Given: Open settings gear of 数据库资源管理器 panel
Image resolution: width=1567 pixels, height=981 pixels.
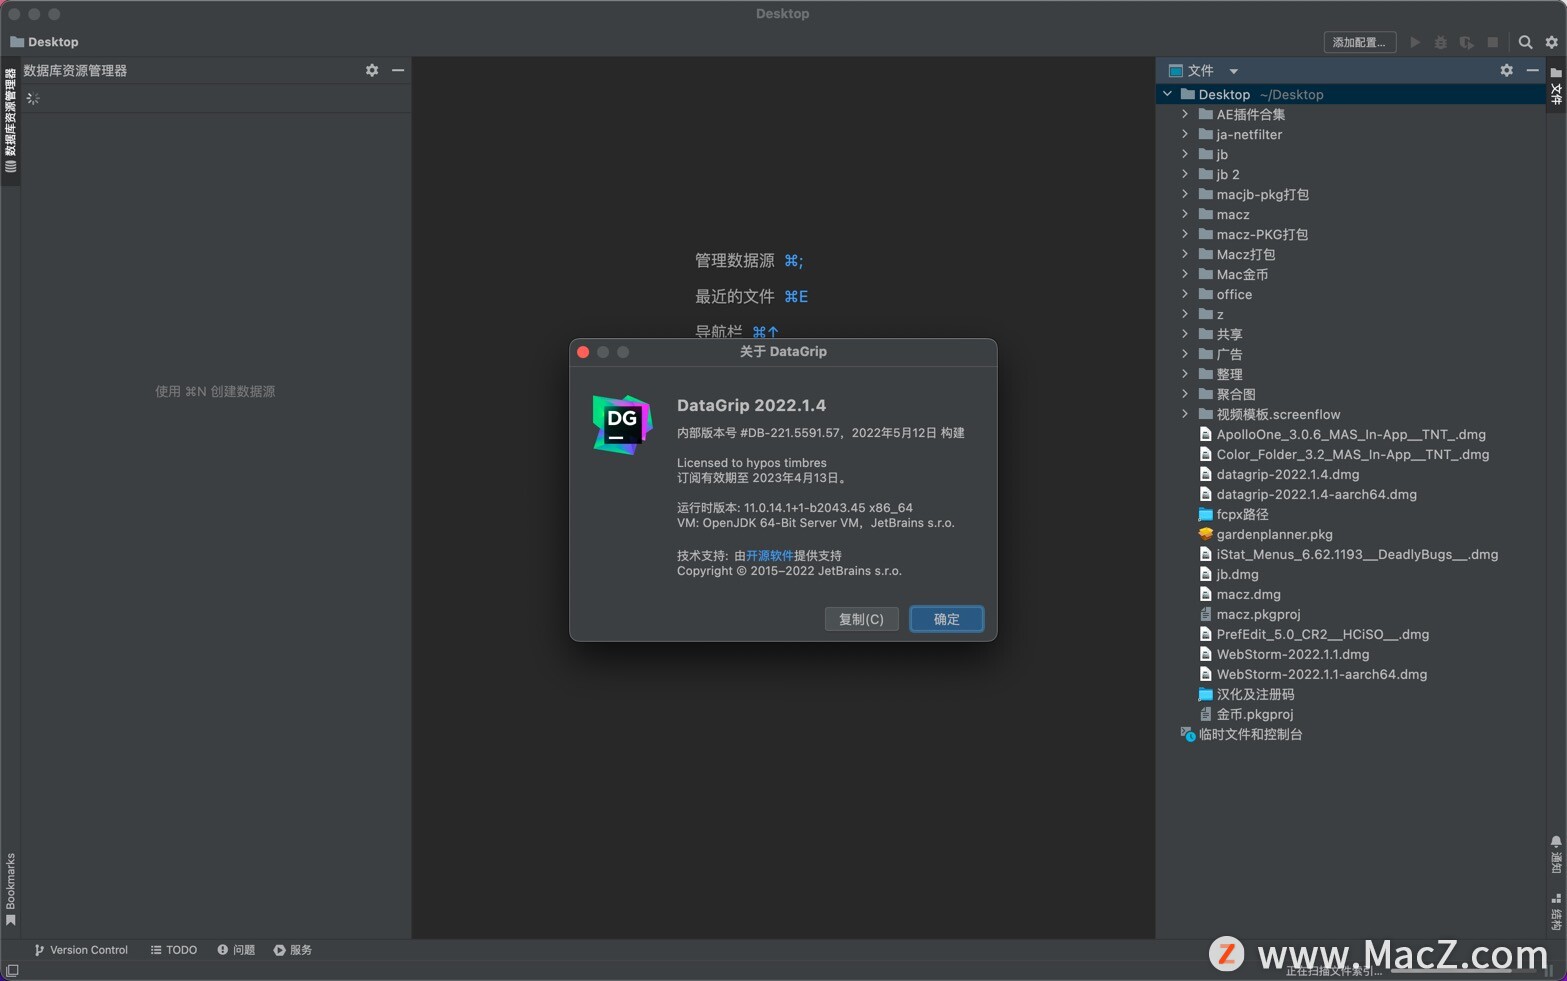Looking at the screenshot, I should pyautogui.click(x=372, y=70).
